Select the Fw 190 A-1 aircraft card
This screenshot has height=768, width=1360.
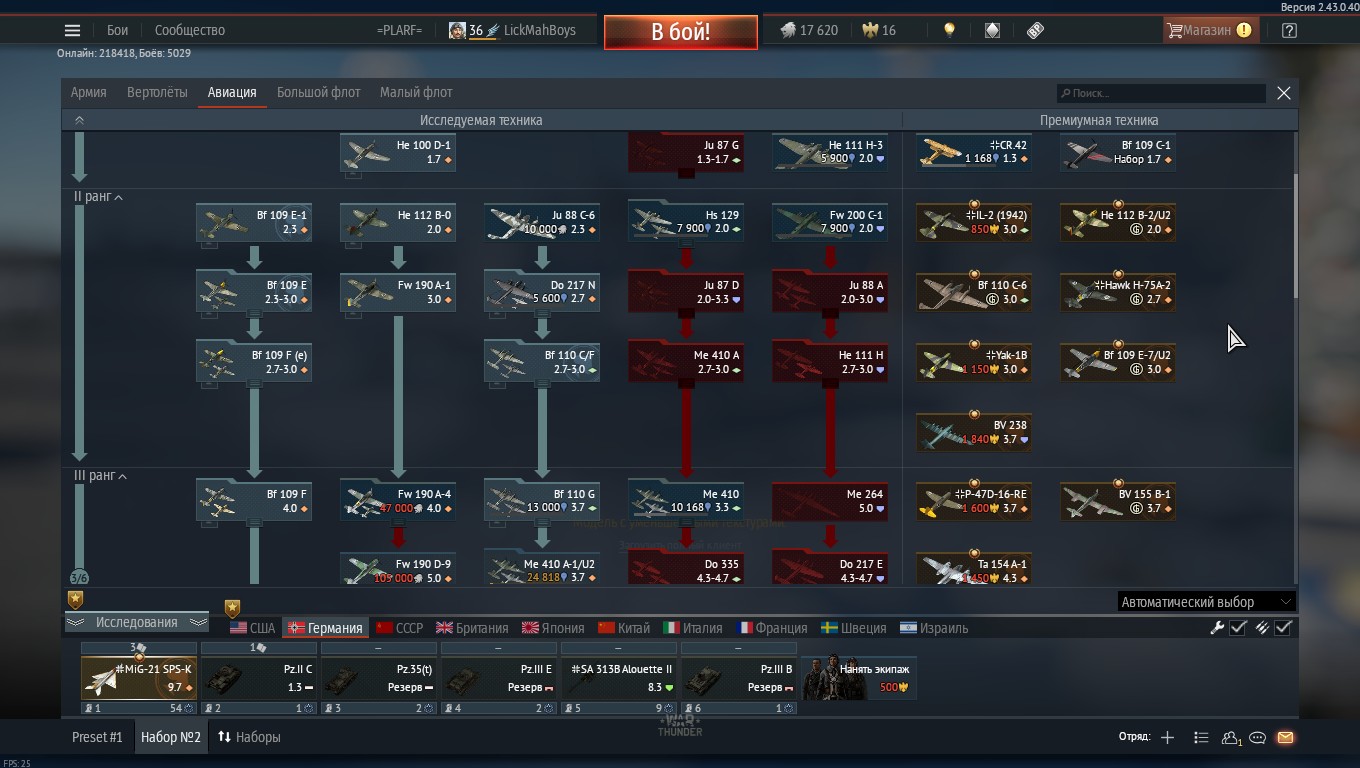(x=398, y=292)
